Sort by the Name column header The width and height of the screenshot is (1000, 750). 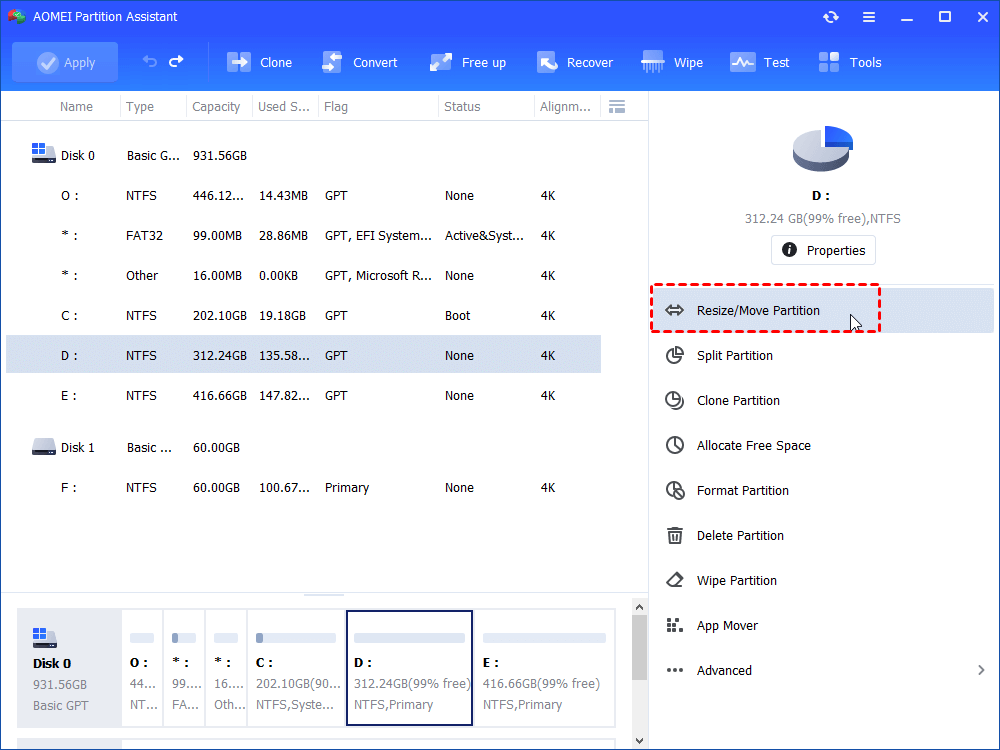pyautogui.click(x=77, y=107)
